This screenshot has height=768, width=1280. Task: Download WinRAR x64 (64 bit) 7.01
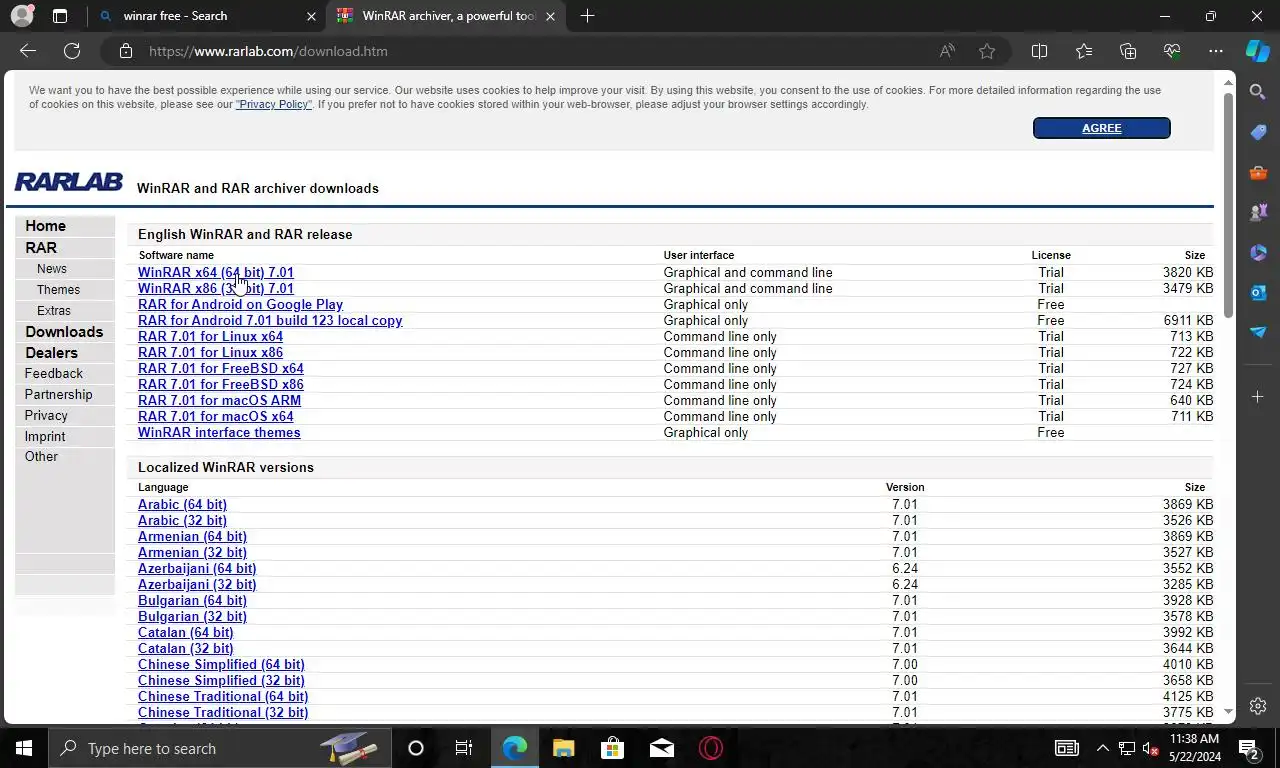216,272
